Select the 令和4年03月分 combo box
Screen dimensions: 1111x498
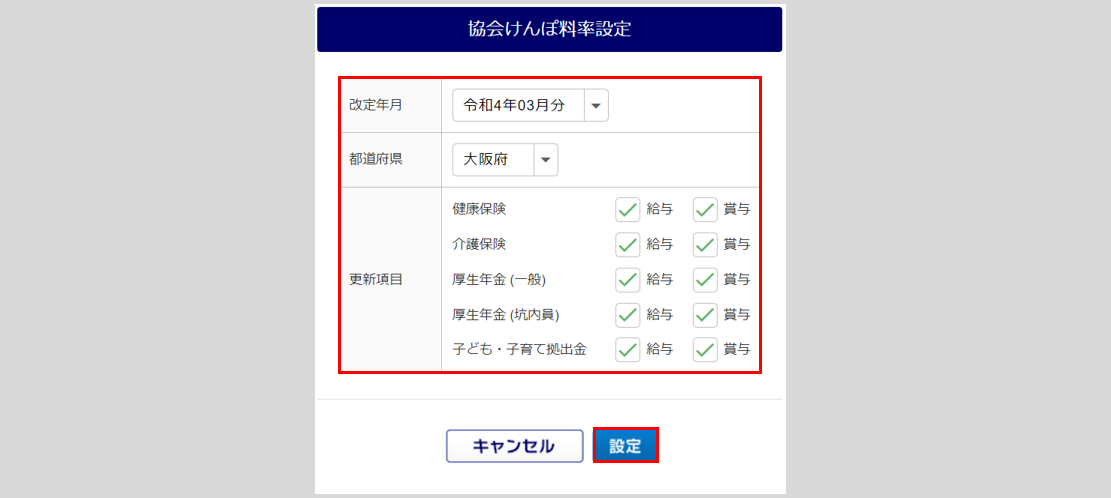517,106
